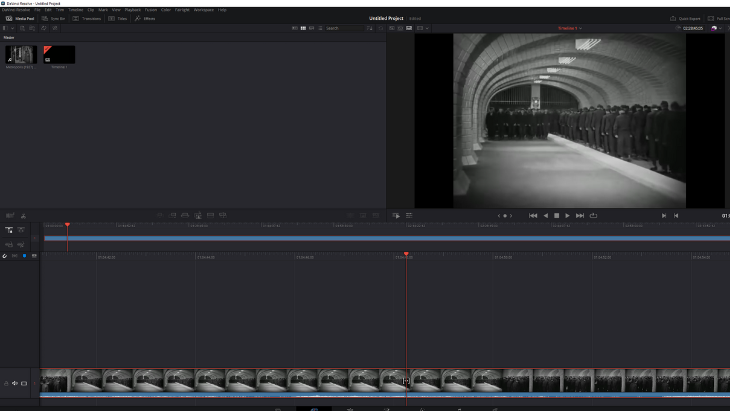Image resolution: width=730 pixels, height=411 pixels.
Task: Open the Titles panel
Action: [x=118, y=18]
